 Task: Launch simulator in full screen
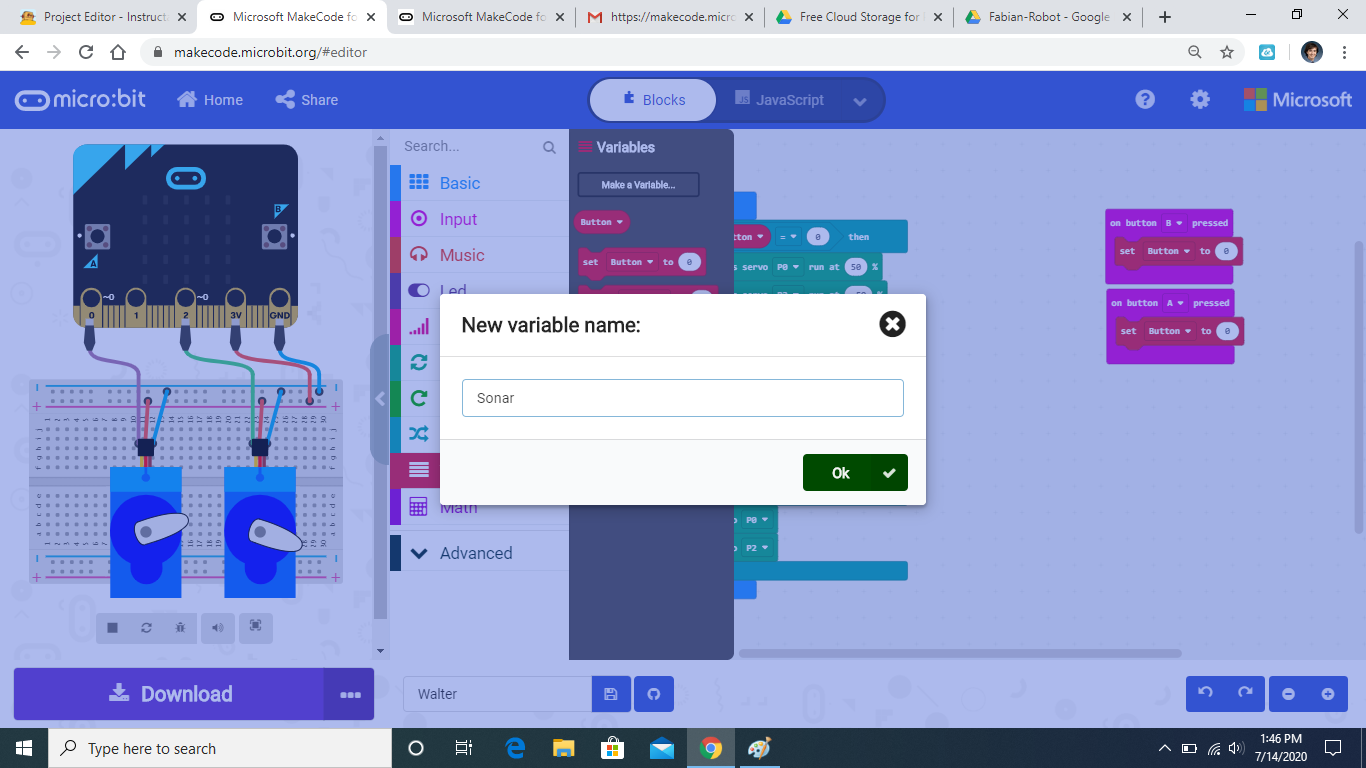[256, 626]
